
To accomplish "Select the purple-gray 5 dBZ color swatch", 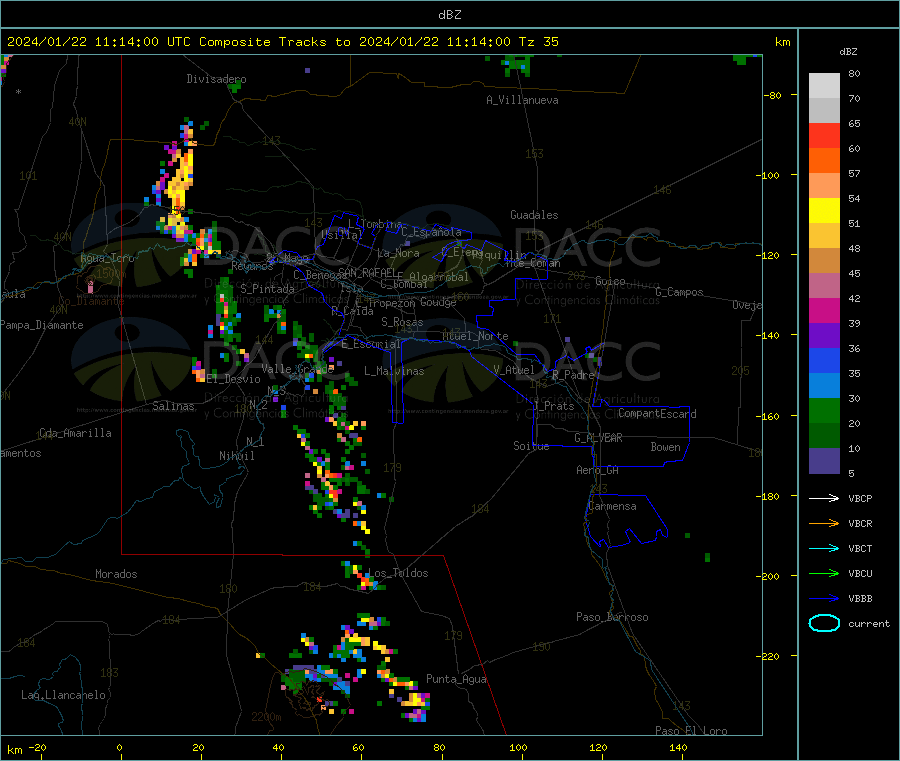I will click(824, 461).
